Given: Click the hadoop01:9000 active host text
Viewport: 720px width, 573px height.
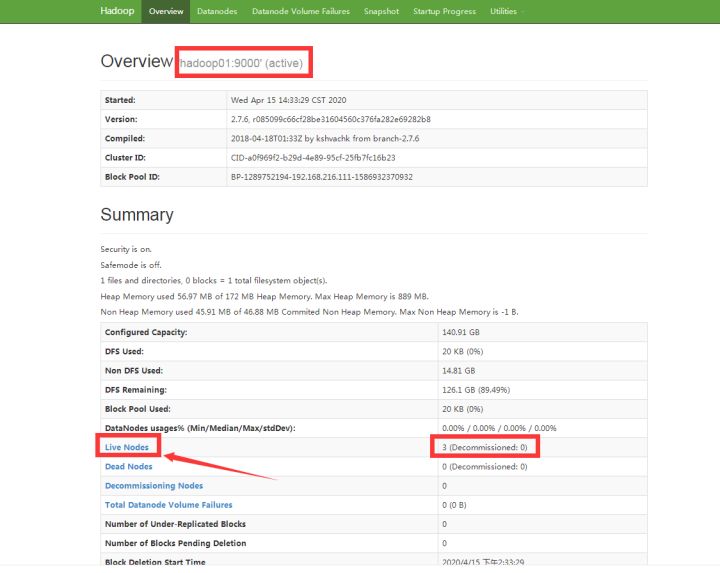Looking at the screenshot, I should [242, 63].
